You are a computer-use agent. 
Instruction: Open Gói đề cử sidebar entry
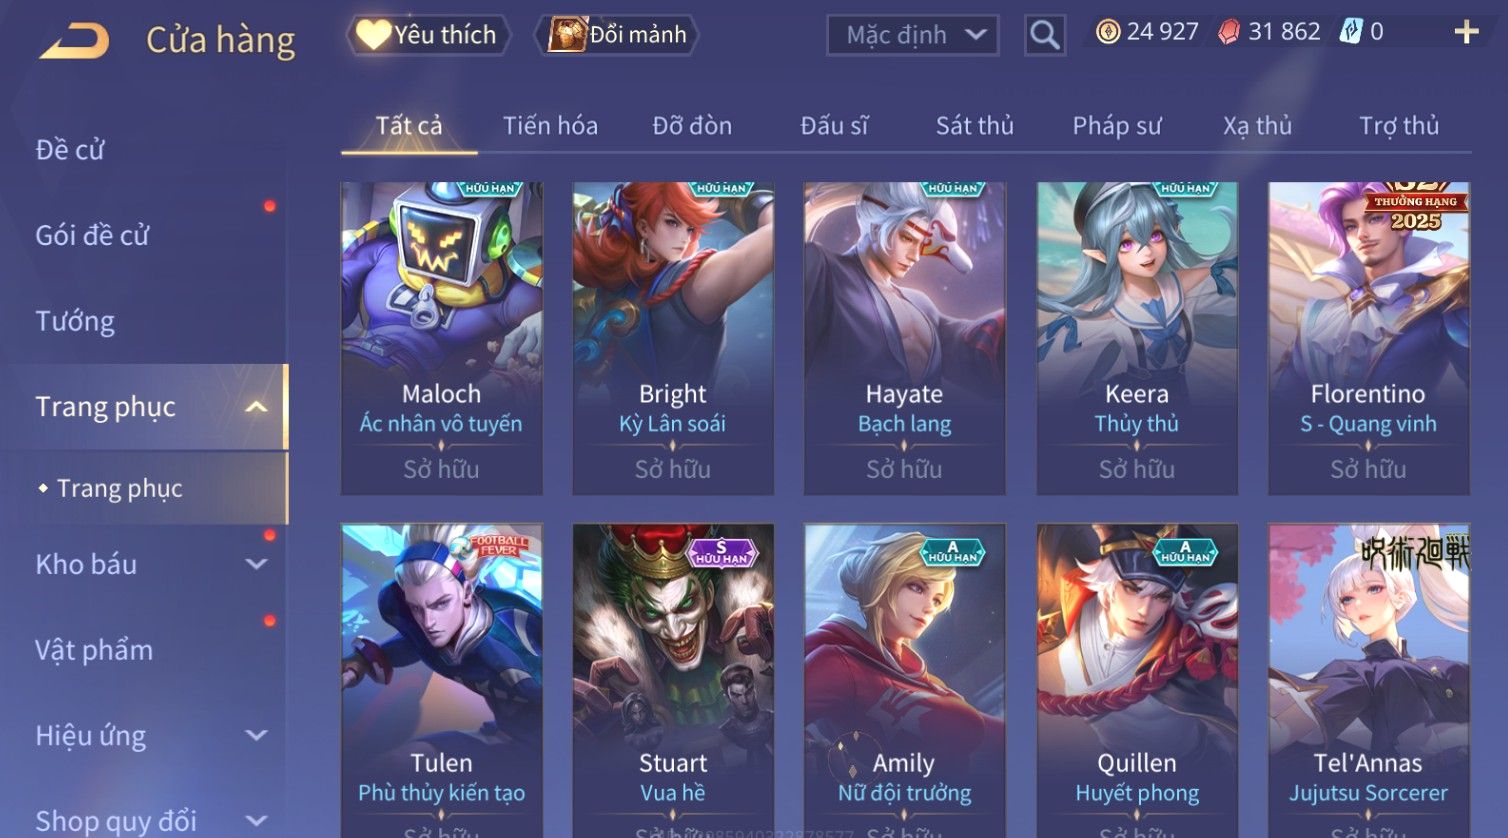point(92,236)
